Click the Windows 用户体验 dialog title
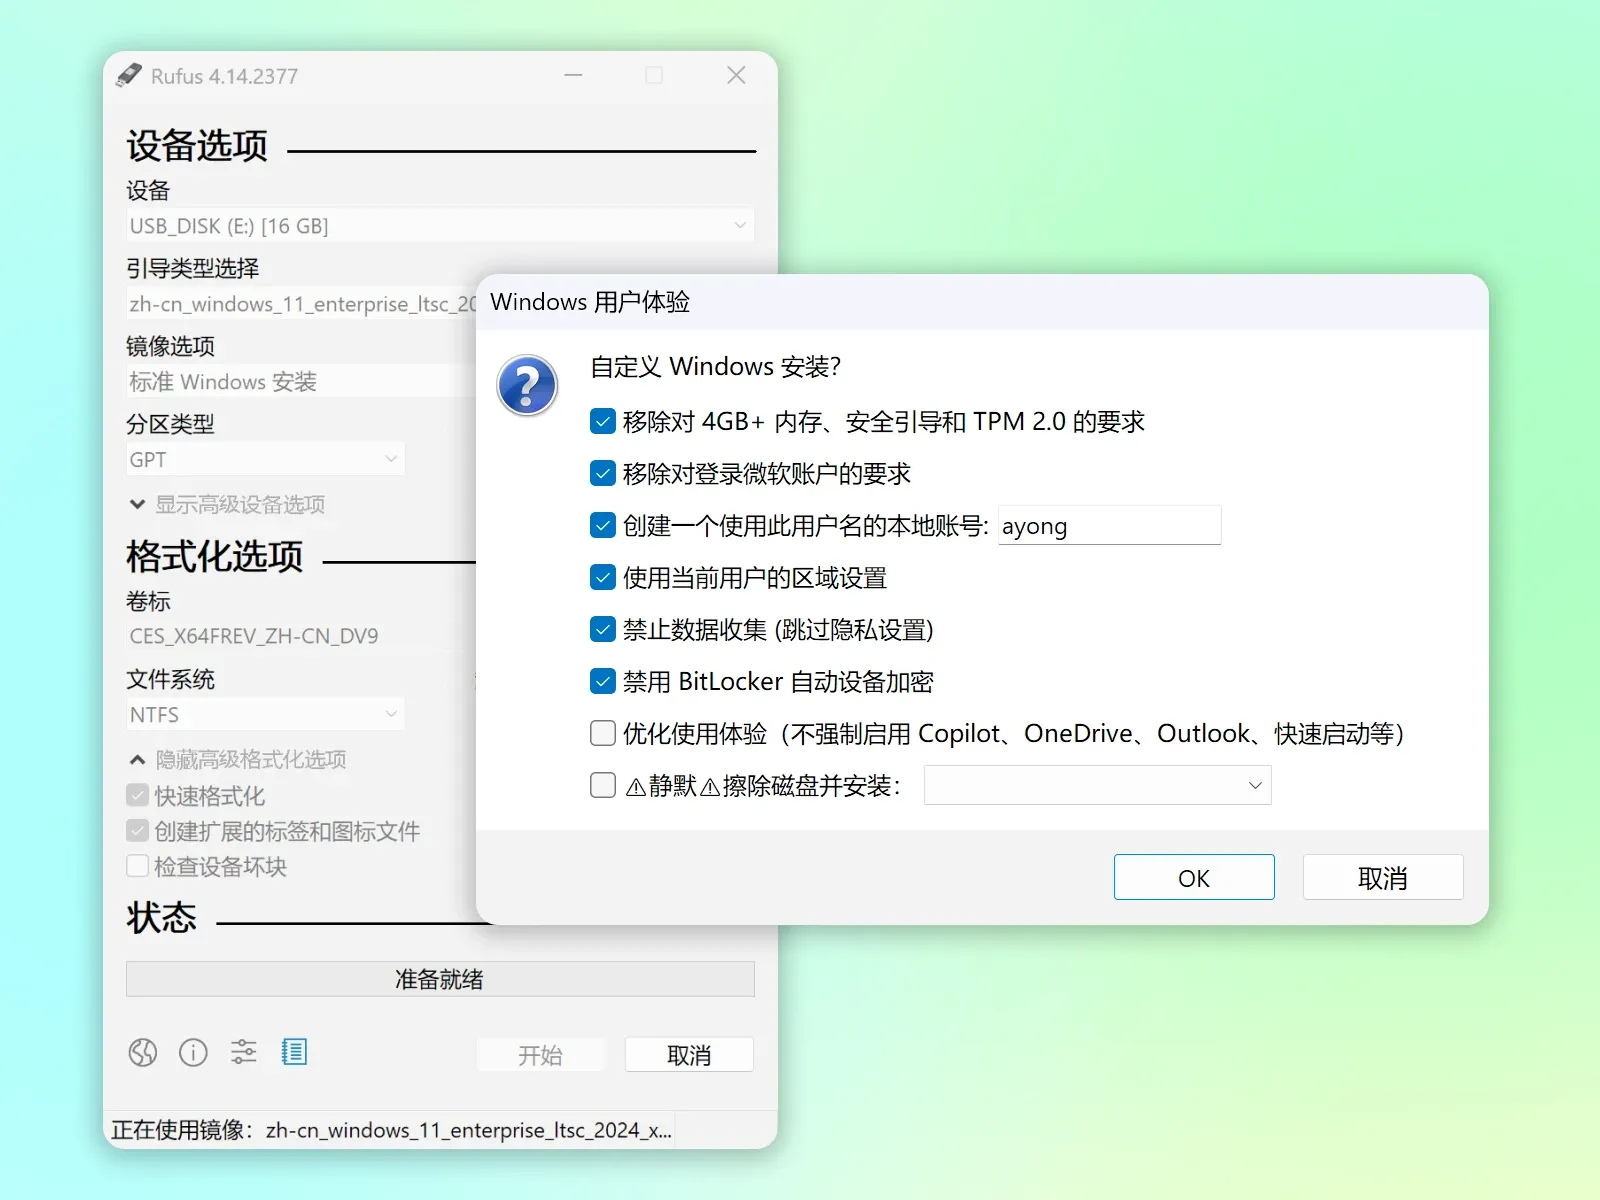 (x=590, y=302)
